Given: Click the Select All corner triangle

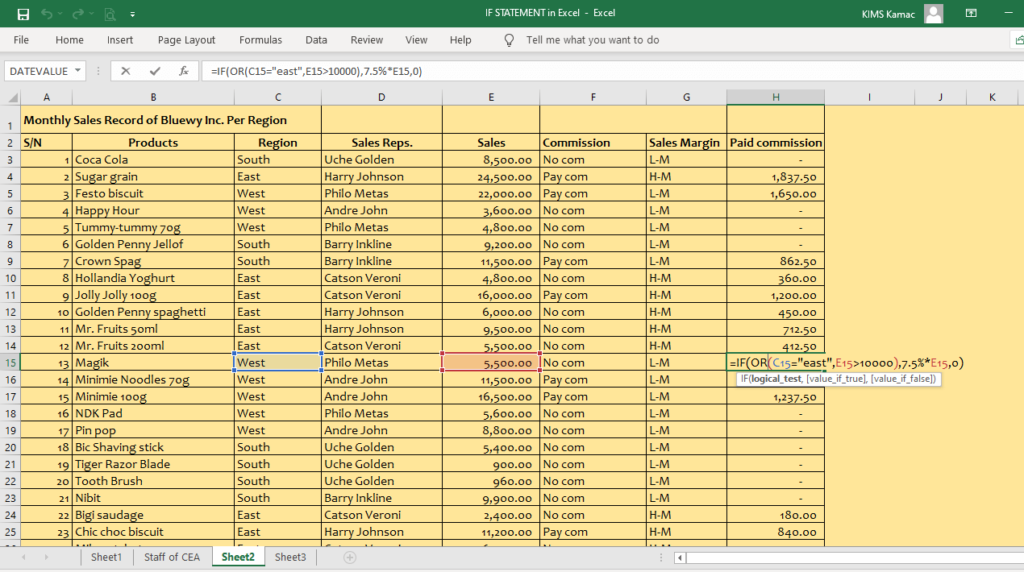Looking at the screenshot, I should (12, 97).
